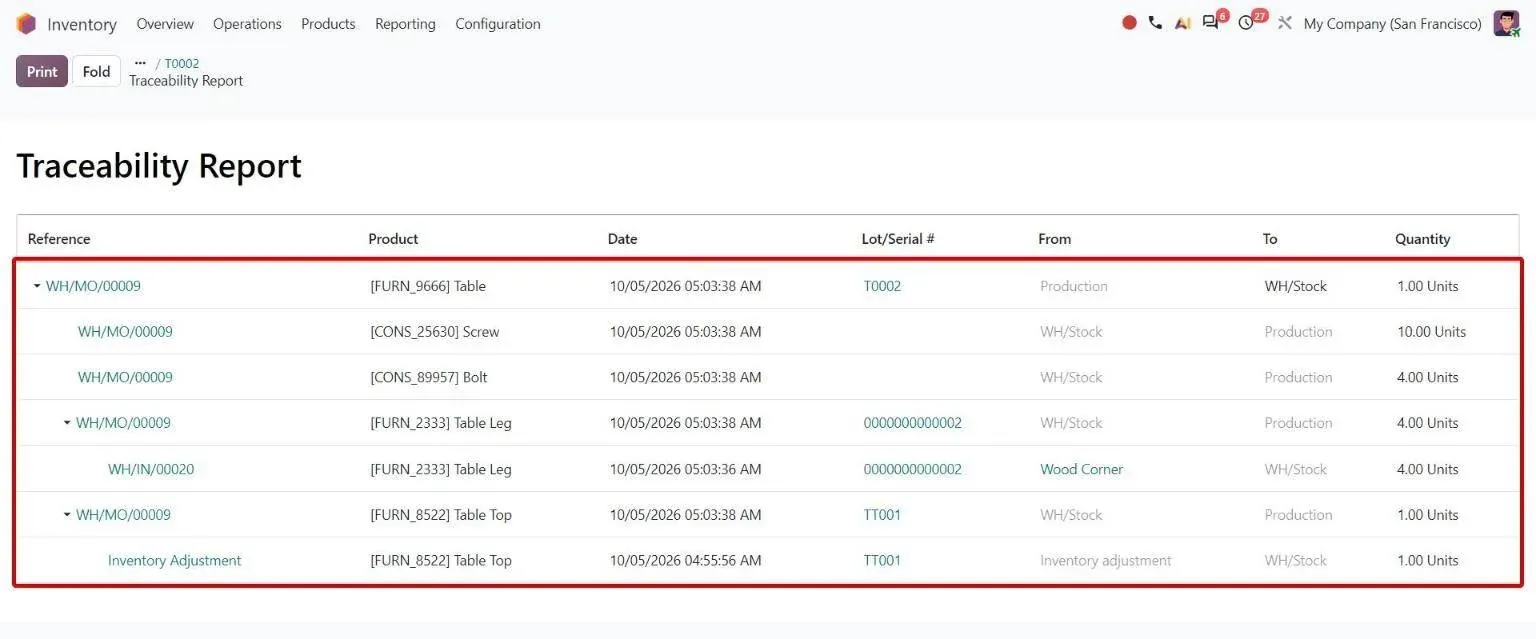Open the conversations messages icon

tap(1211, 23)
